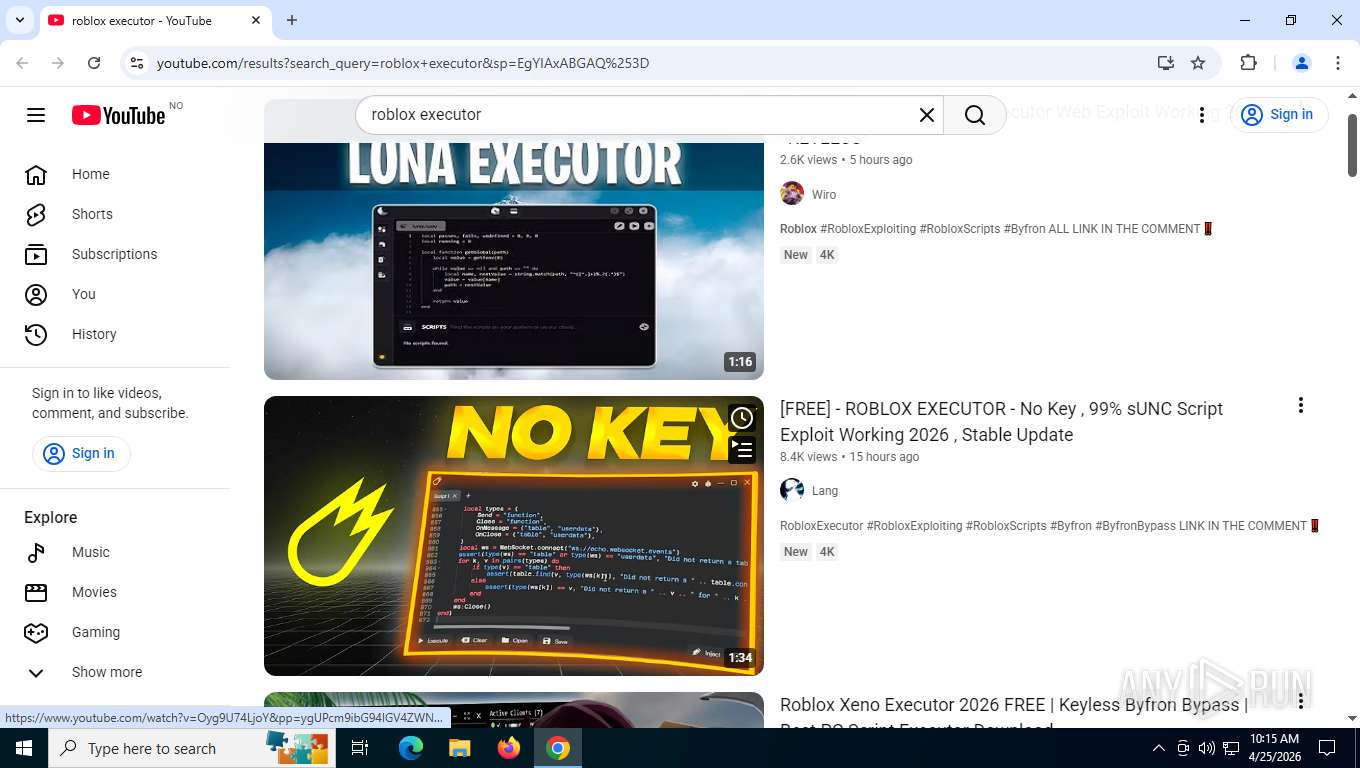Open a new Chrome tab
This screenshot has width=1360, height=768.
point(292,20)
